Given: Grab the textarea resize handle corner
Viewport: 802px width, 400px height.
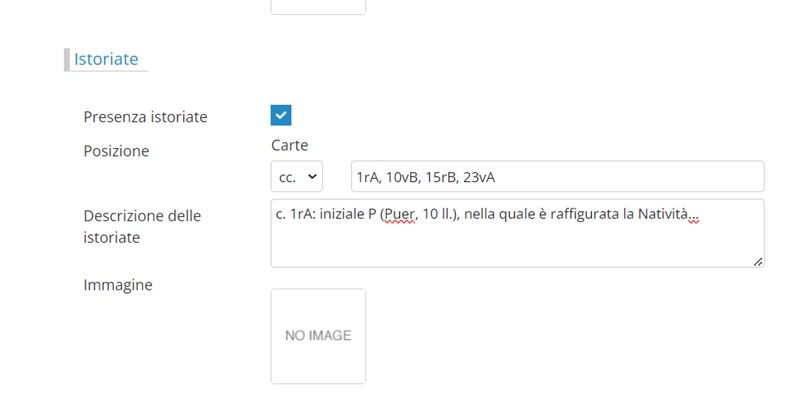Looking at the screenshot, I should pyautogui.click(x=758, y=261).
